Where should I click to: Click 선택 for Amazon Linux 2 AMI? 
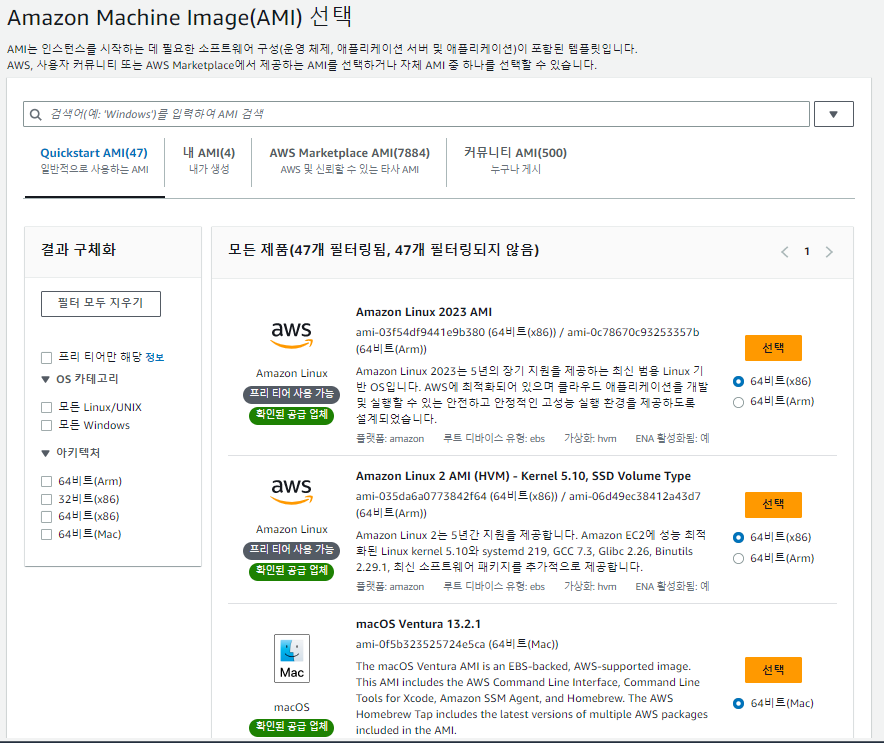click(x=773, y=505)
